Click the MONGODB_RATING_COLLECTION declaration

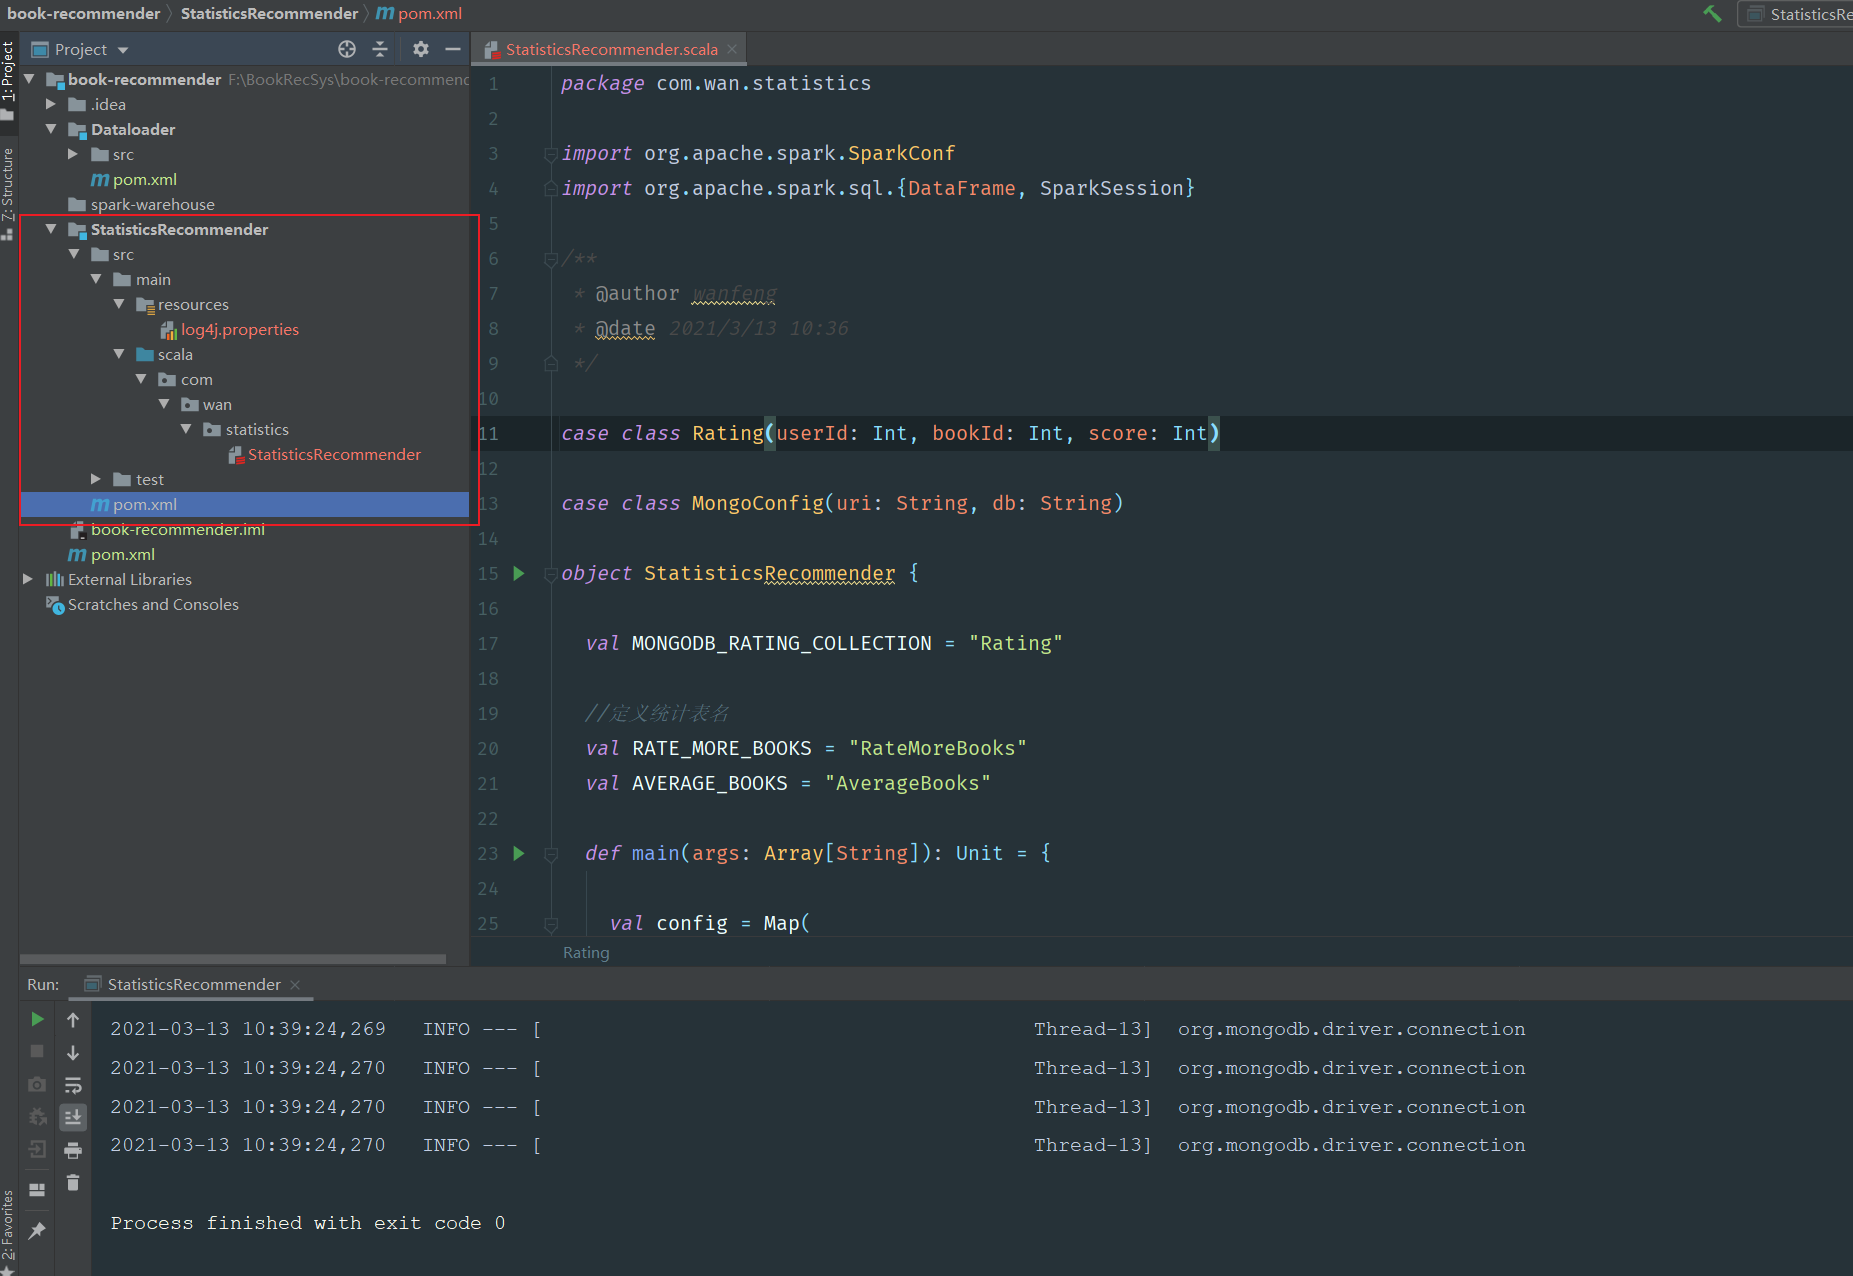click(823, 643)
